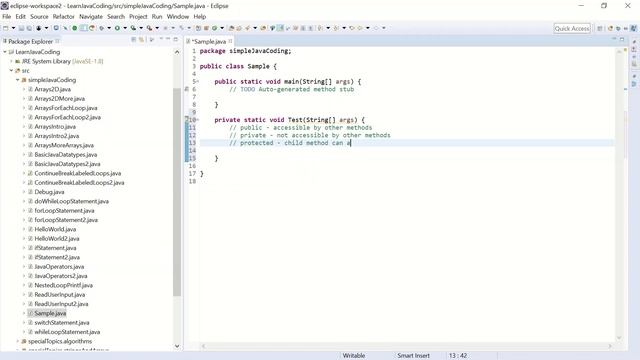The width and height of the screenshot is (640, 360).
Task: Click the New Java Class green icon
Action: 214,28
